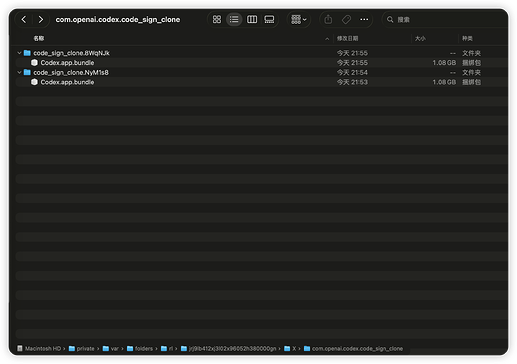This screenshot has height=364, width=517.
Task: Click folder icon of code_sign_clone.NyM1s8
Action: (27, 72)
